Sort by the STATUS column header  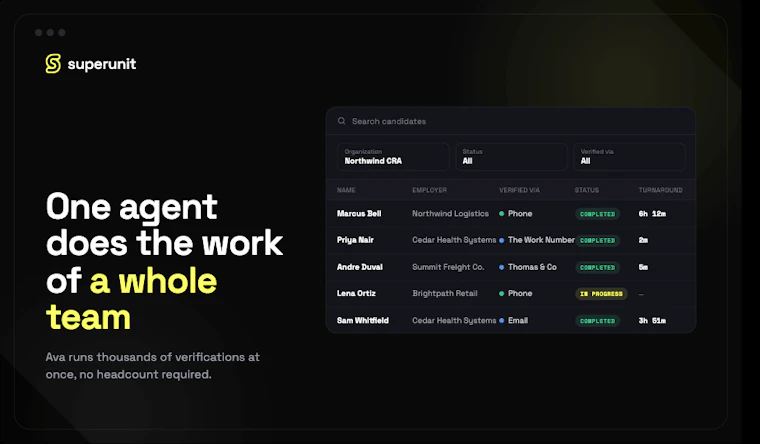(x=586, y=190)
